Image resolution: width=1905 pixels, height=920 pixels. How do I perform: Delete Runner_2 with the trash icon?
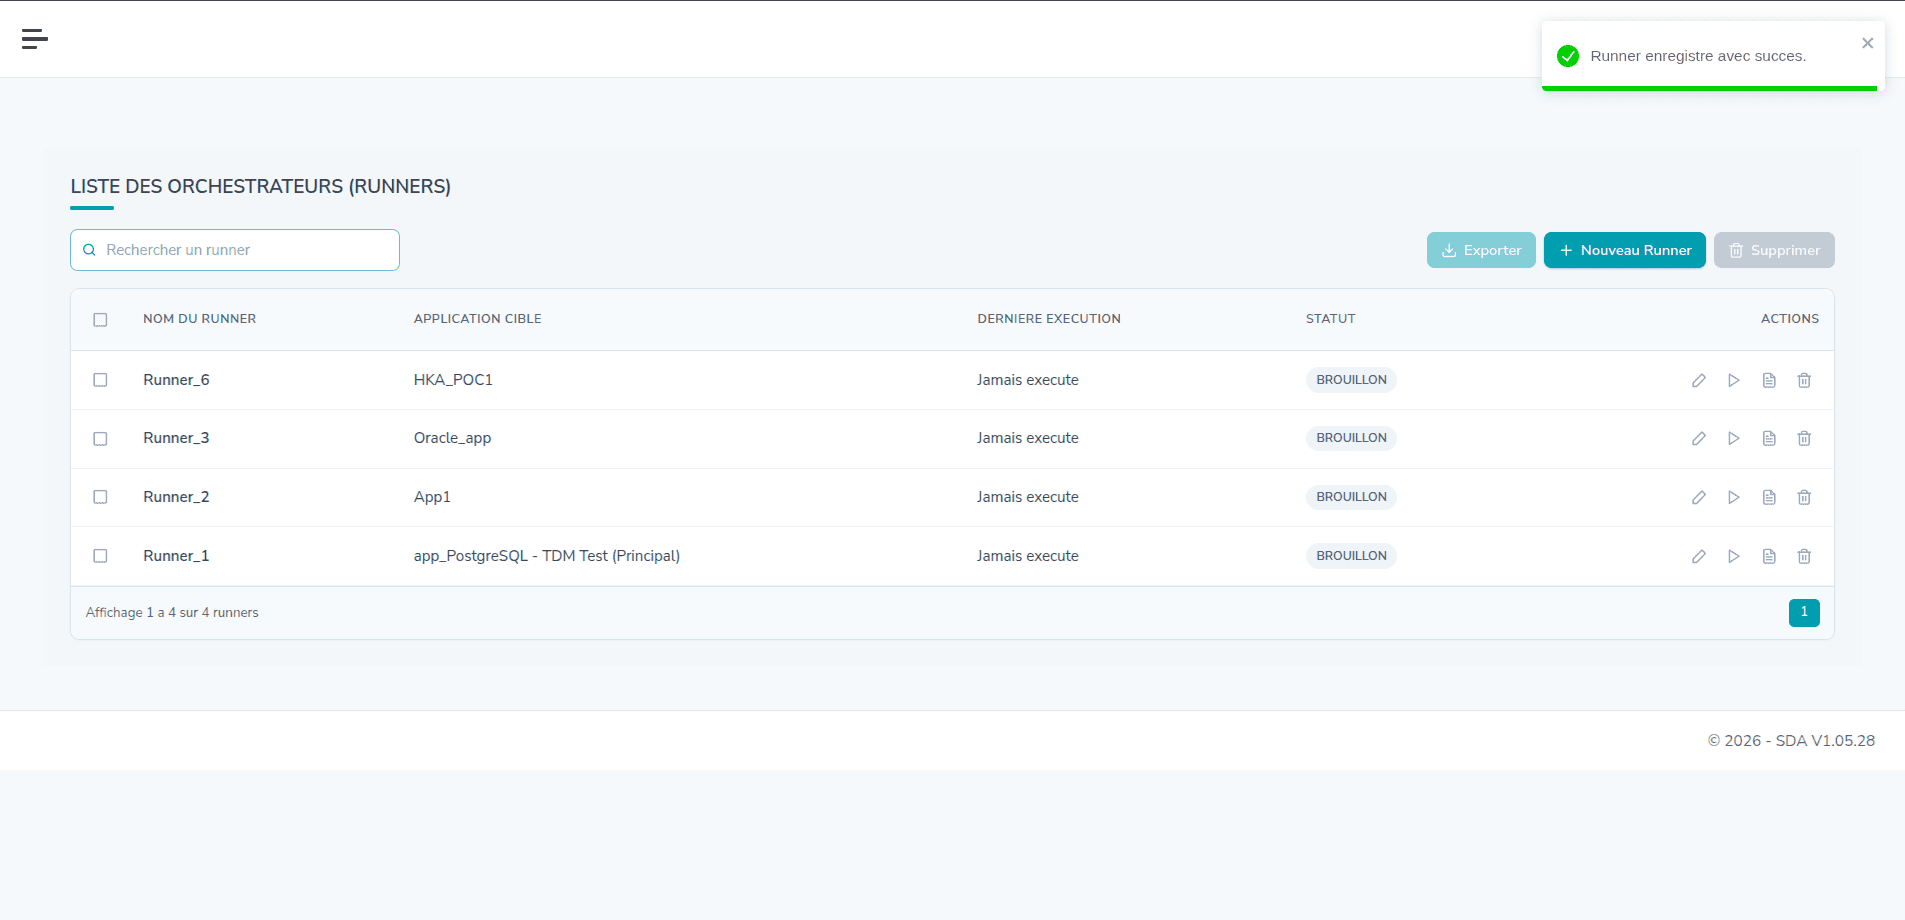click(x=1804, y=497)
